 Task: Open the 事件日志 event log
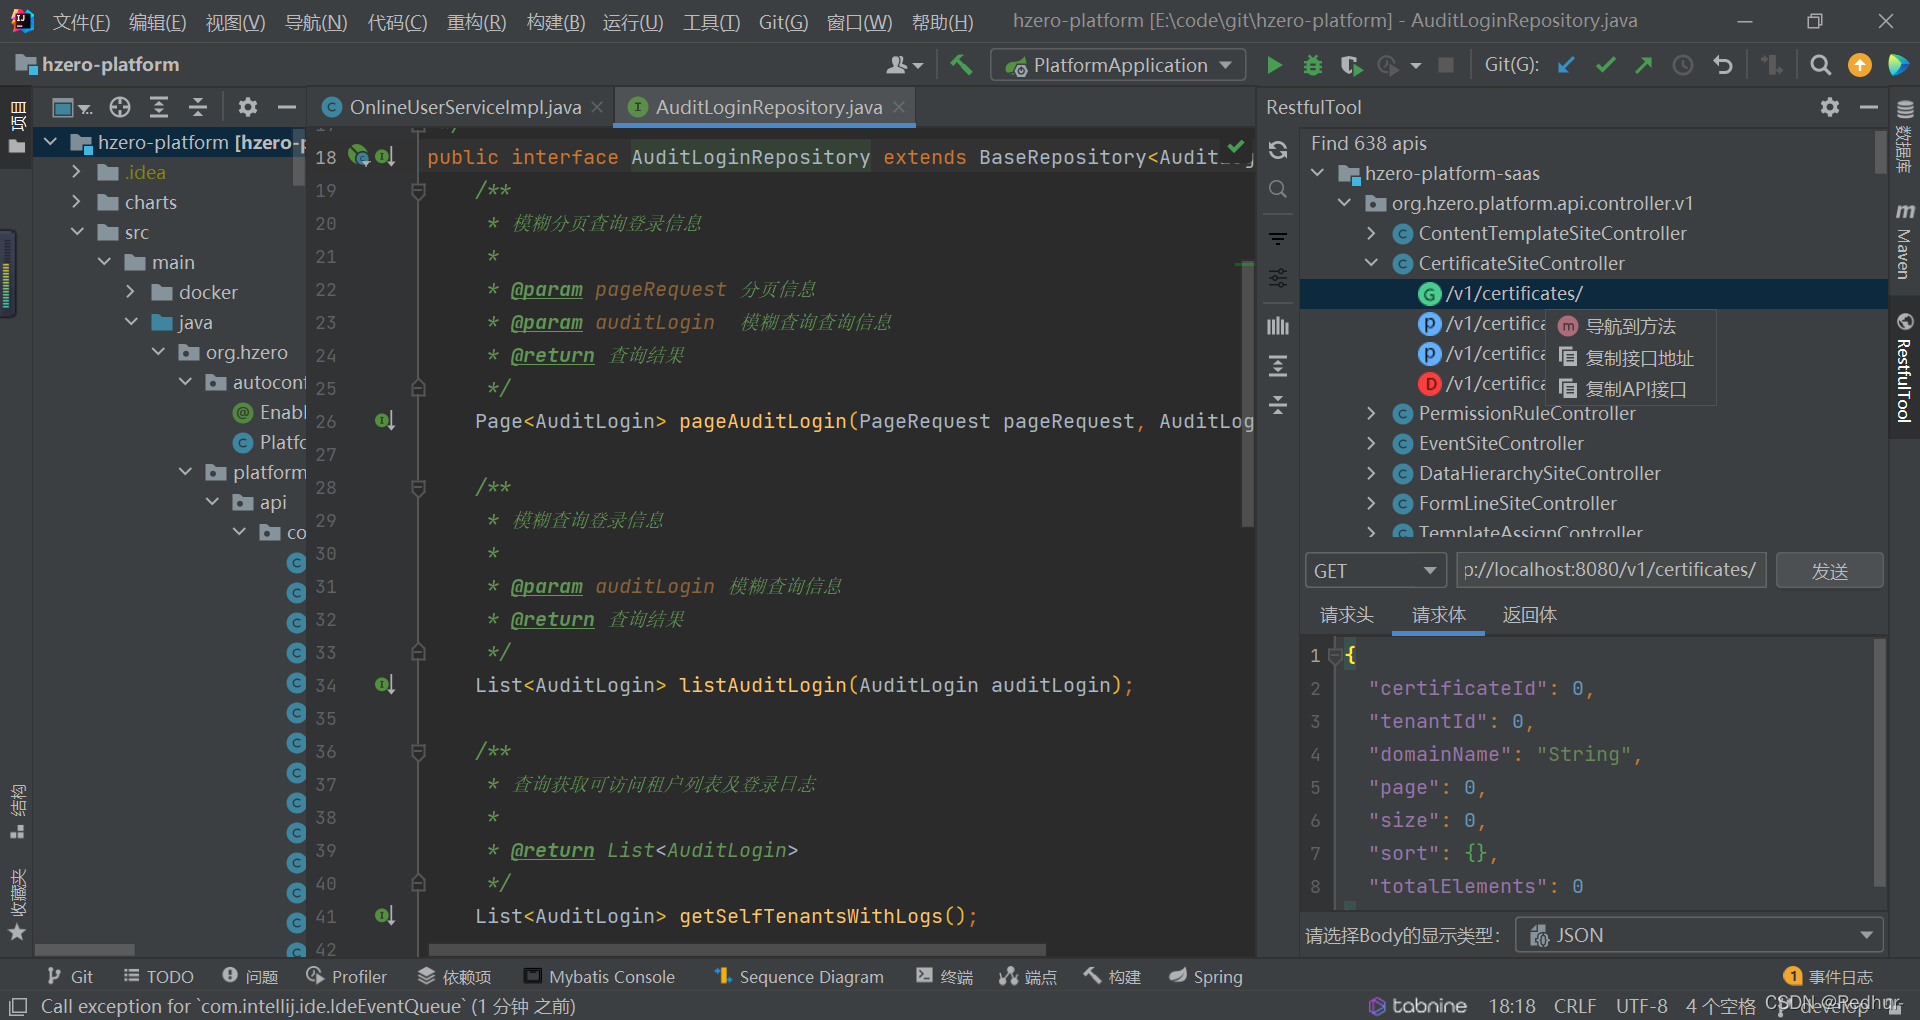click(x=1829, y=976)
